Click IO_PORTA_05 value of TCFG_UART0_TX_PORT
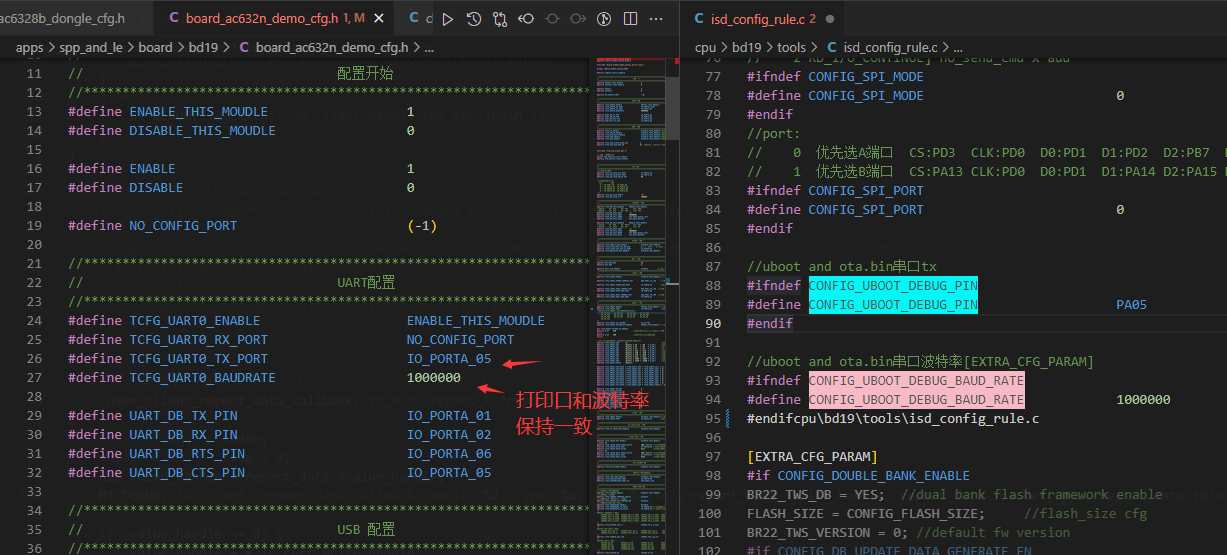 tap(449, 358)
